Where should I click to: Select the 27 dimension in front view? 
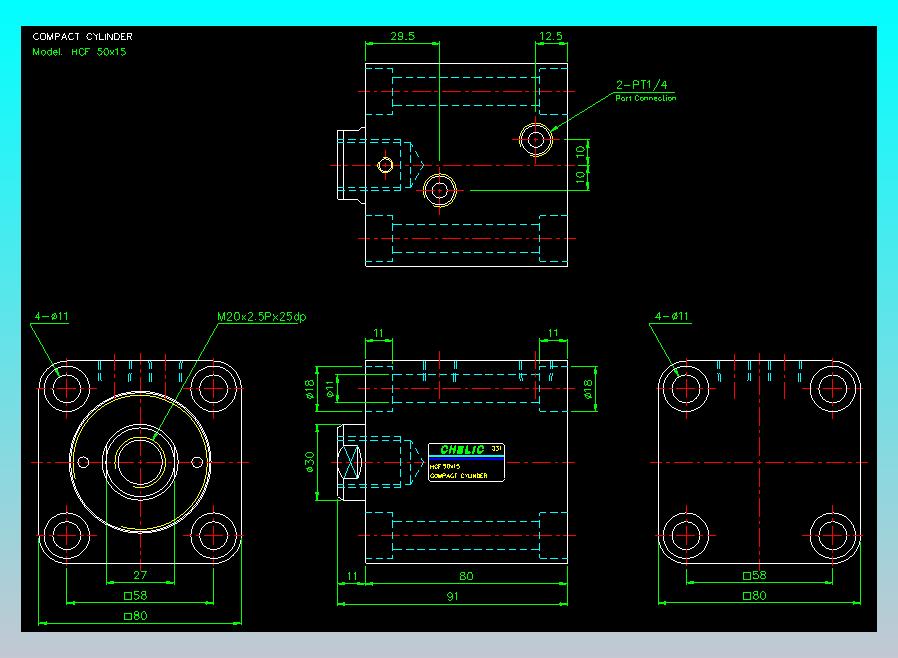click(140, 574)
